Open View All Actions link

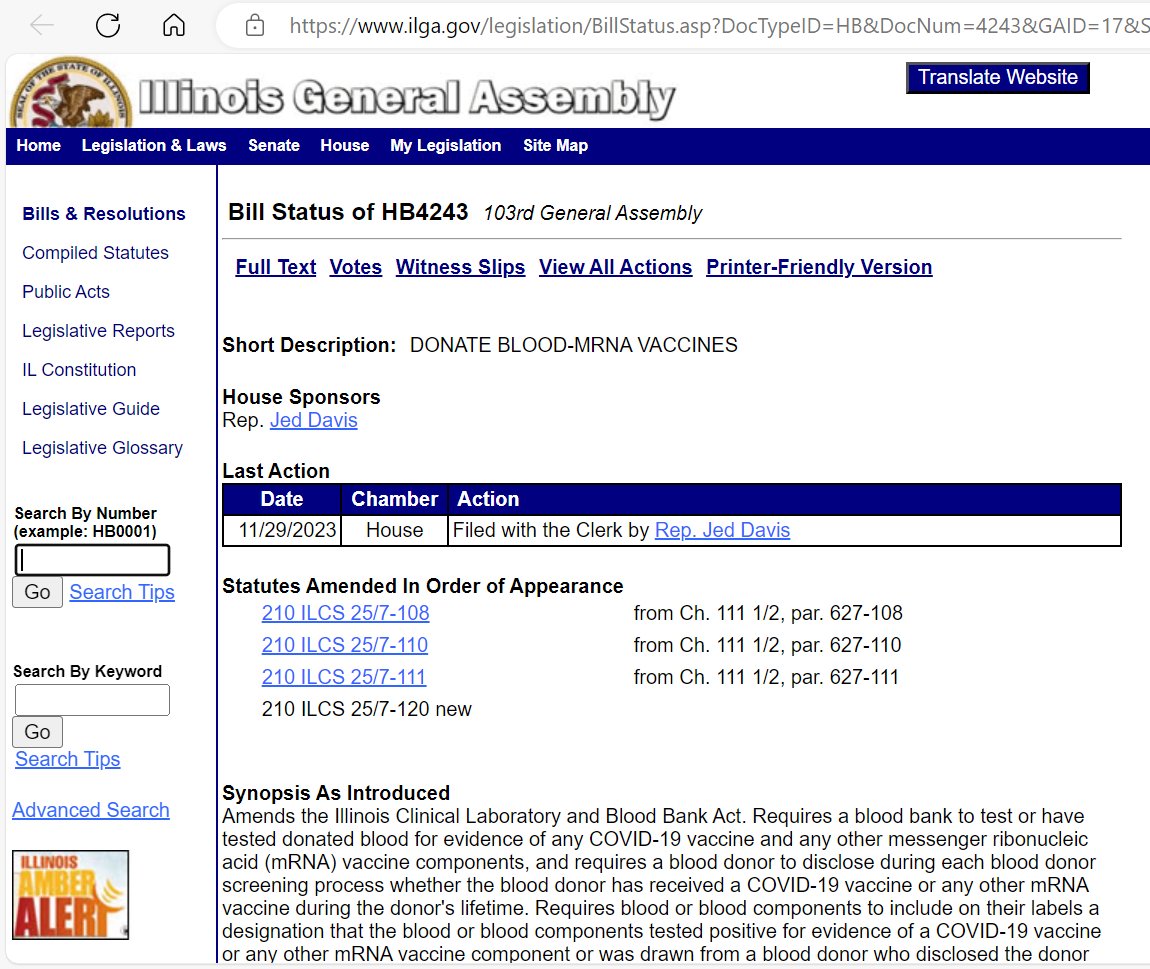pos(615,267)
